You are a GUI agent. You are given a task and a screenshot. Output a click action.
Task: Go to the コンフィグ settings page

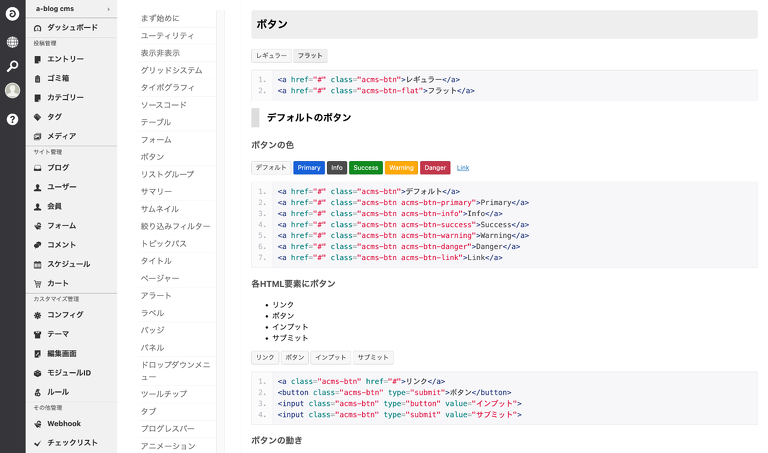tap(65, 314)
